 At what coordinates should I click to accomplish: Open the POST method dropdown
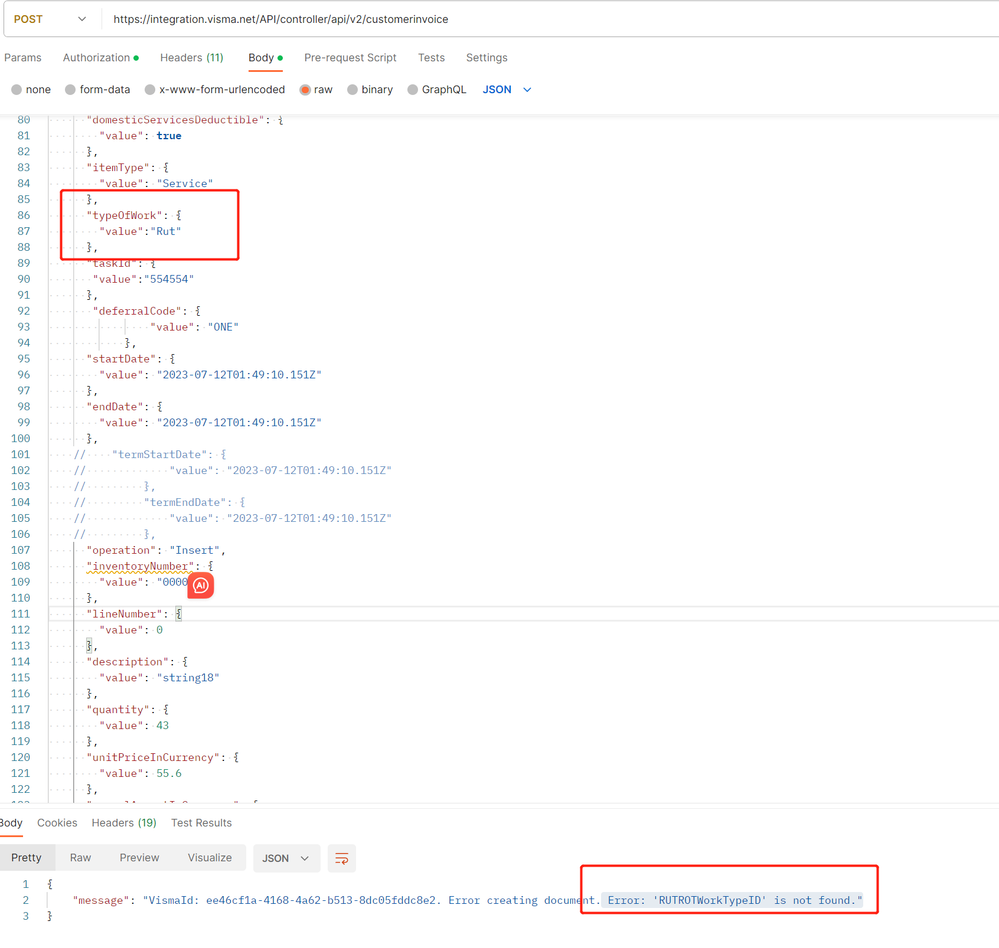50,19
